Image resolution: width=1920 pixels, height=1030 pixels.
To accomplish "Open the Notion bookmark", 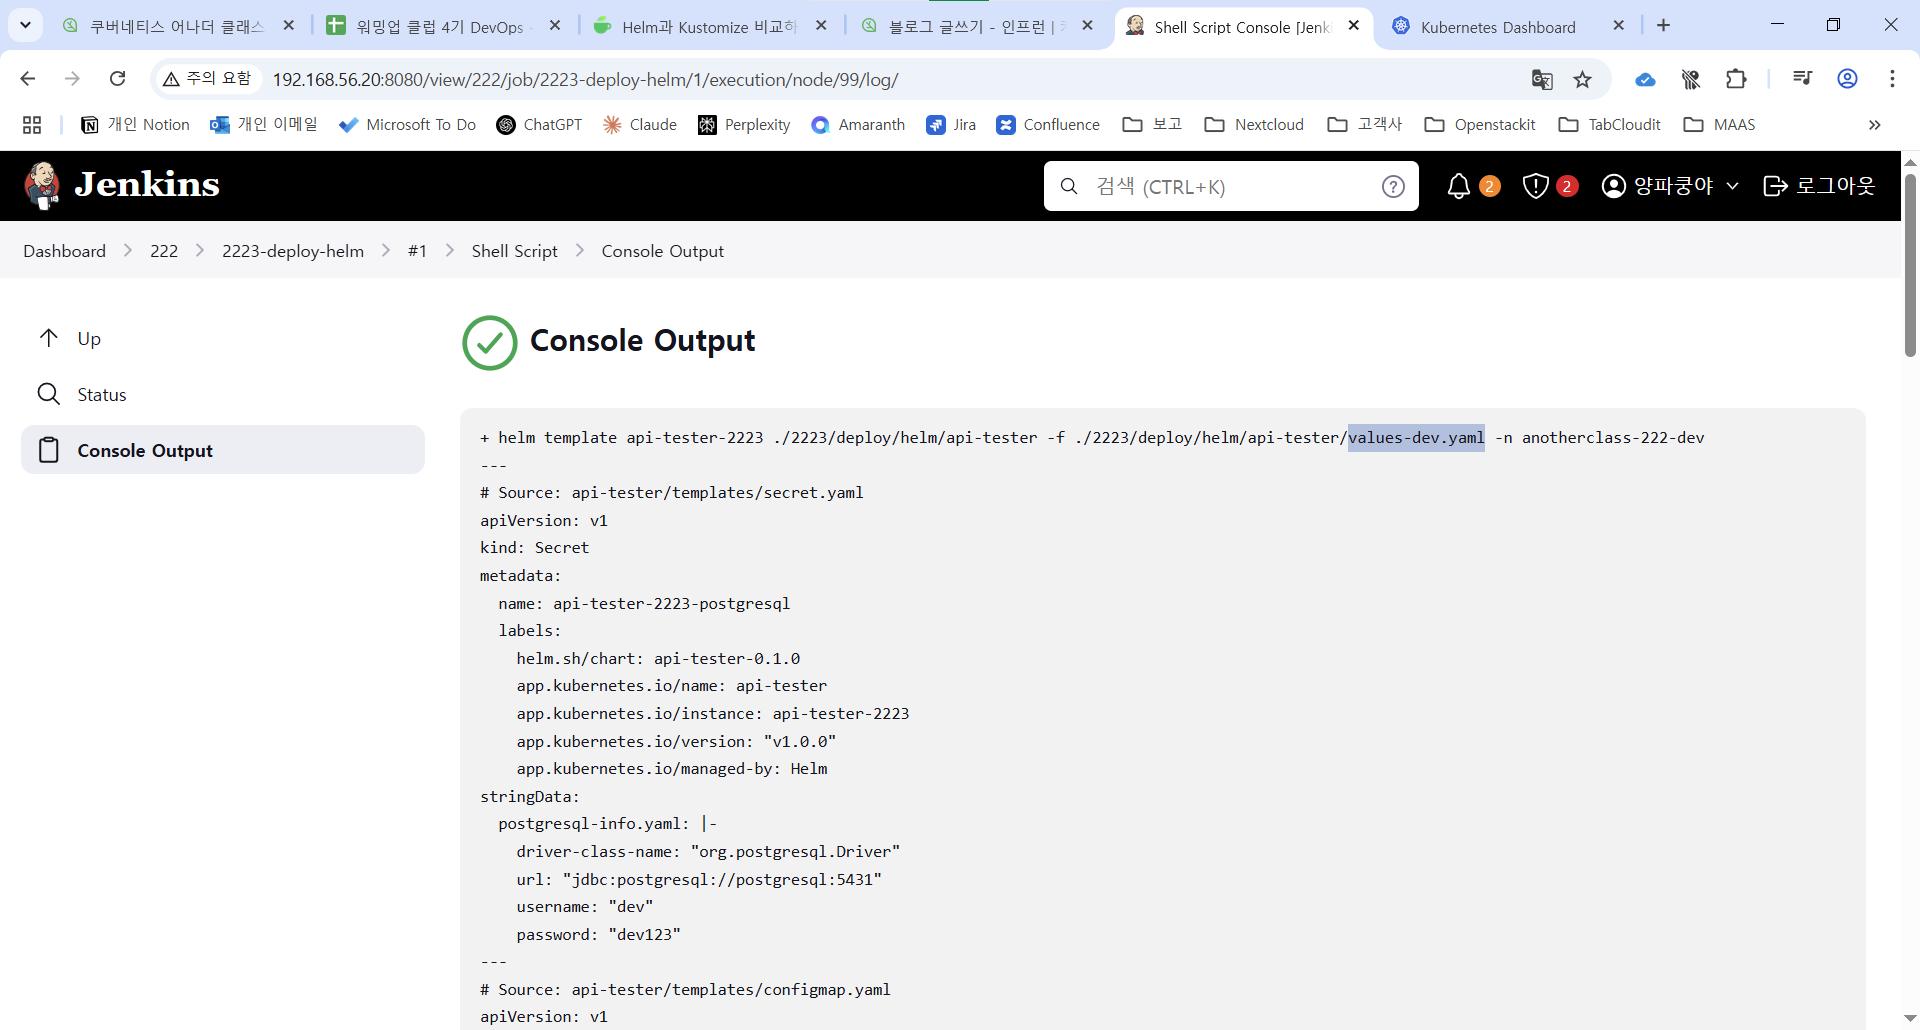I will [135, 125].
